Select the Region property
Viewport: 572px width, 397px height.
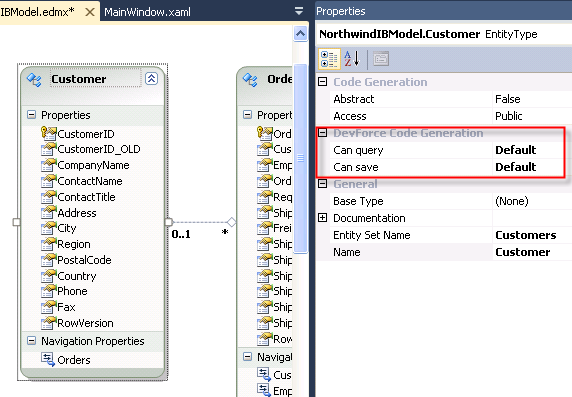click(x=74, y=244)
